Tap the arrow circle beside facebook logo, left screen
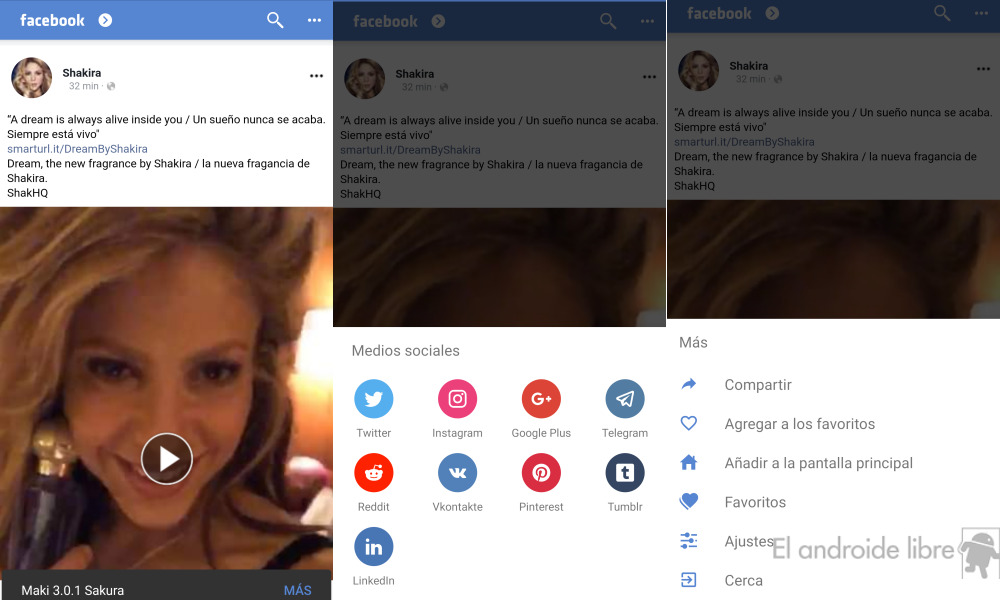This screenshot has width=1000, height=600. point(105,20)
